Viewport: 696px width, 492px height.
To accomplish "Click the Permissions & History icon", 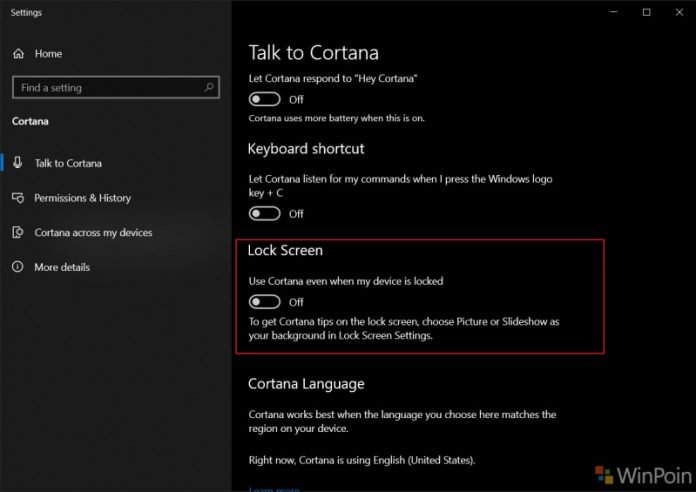I will (x=18, y=198).
